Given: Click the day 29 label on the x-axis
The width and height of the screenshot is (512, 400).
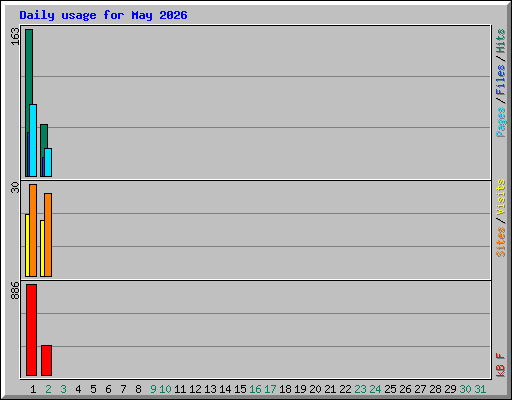Looking at the screenshot, I should click(x=450, y=389).
